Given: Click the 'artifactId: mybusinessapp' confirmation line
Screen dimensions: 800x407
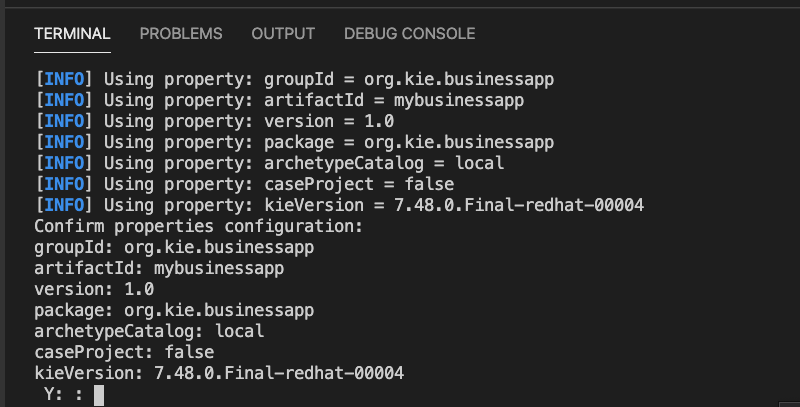Looking at the screenshot, I should pyautogui.click(x=159, y=268).
